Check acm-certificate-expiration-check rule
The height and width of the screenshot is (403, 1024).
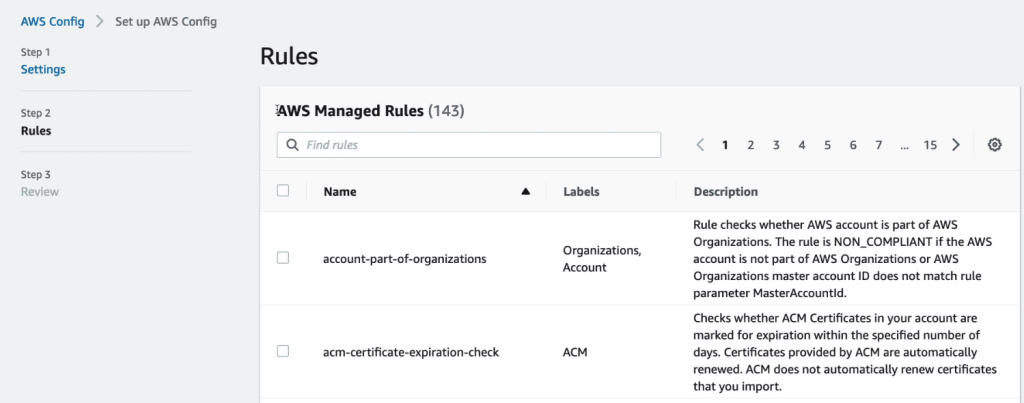[x=283, y=351]
